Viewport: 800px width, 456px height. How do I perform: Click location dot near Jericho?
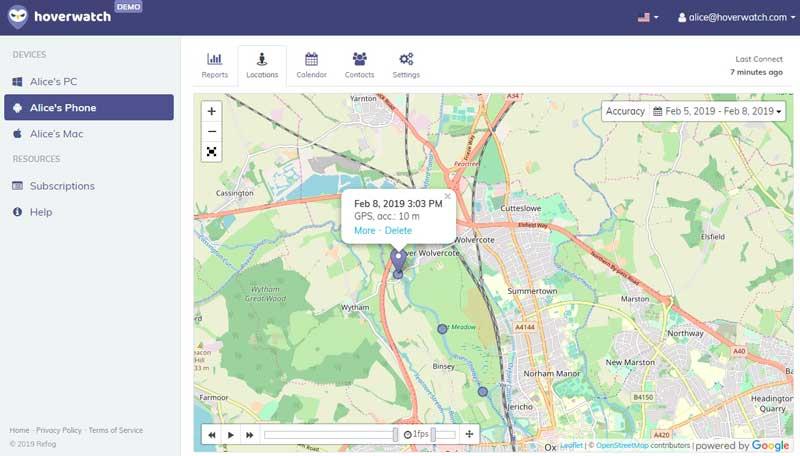point(483,392)
